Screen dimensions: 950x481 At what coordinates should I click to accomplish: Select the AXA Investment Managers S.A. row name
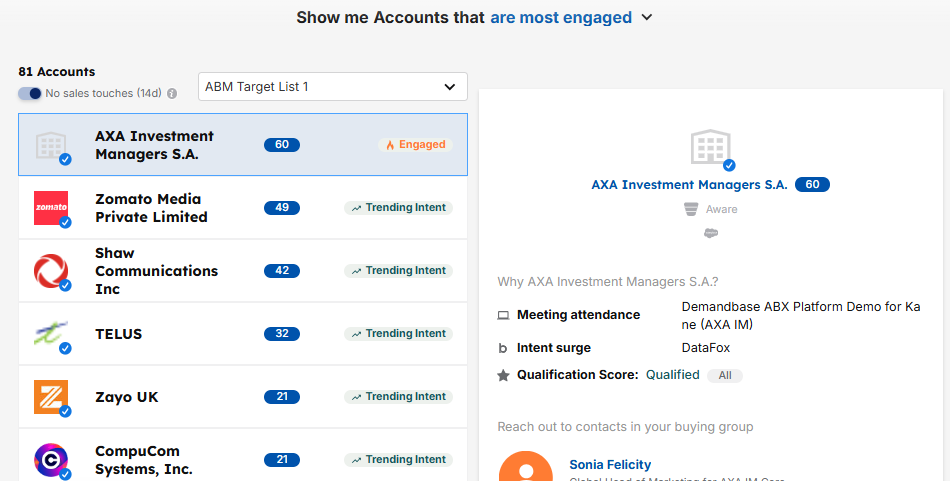point(154,145)
